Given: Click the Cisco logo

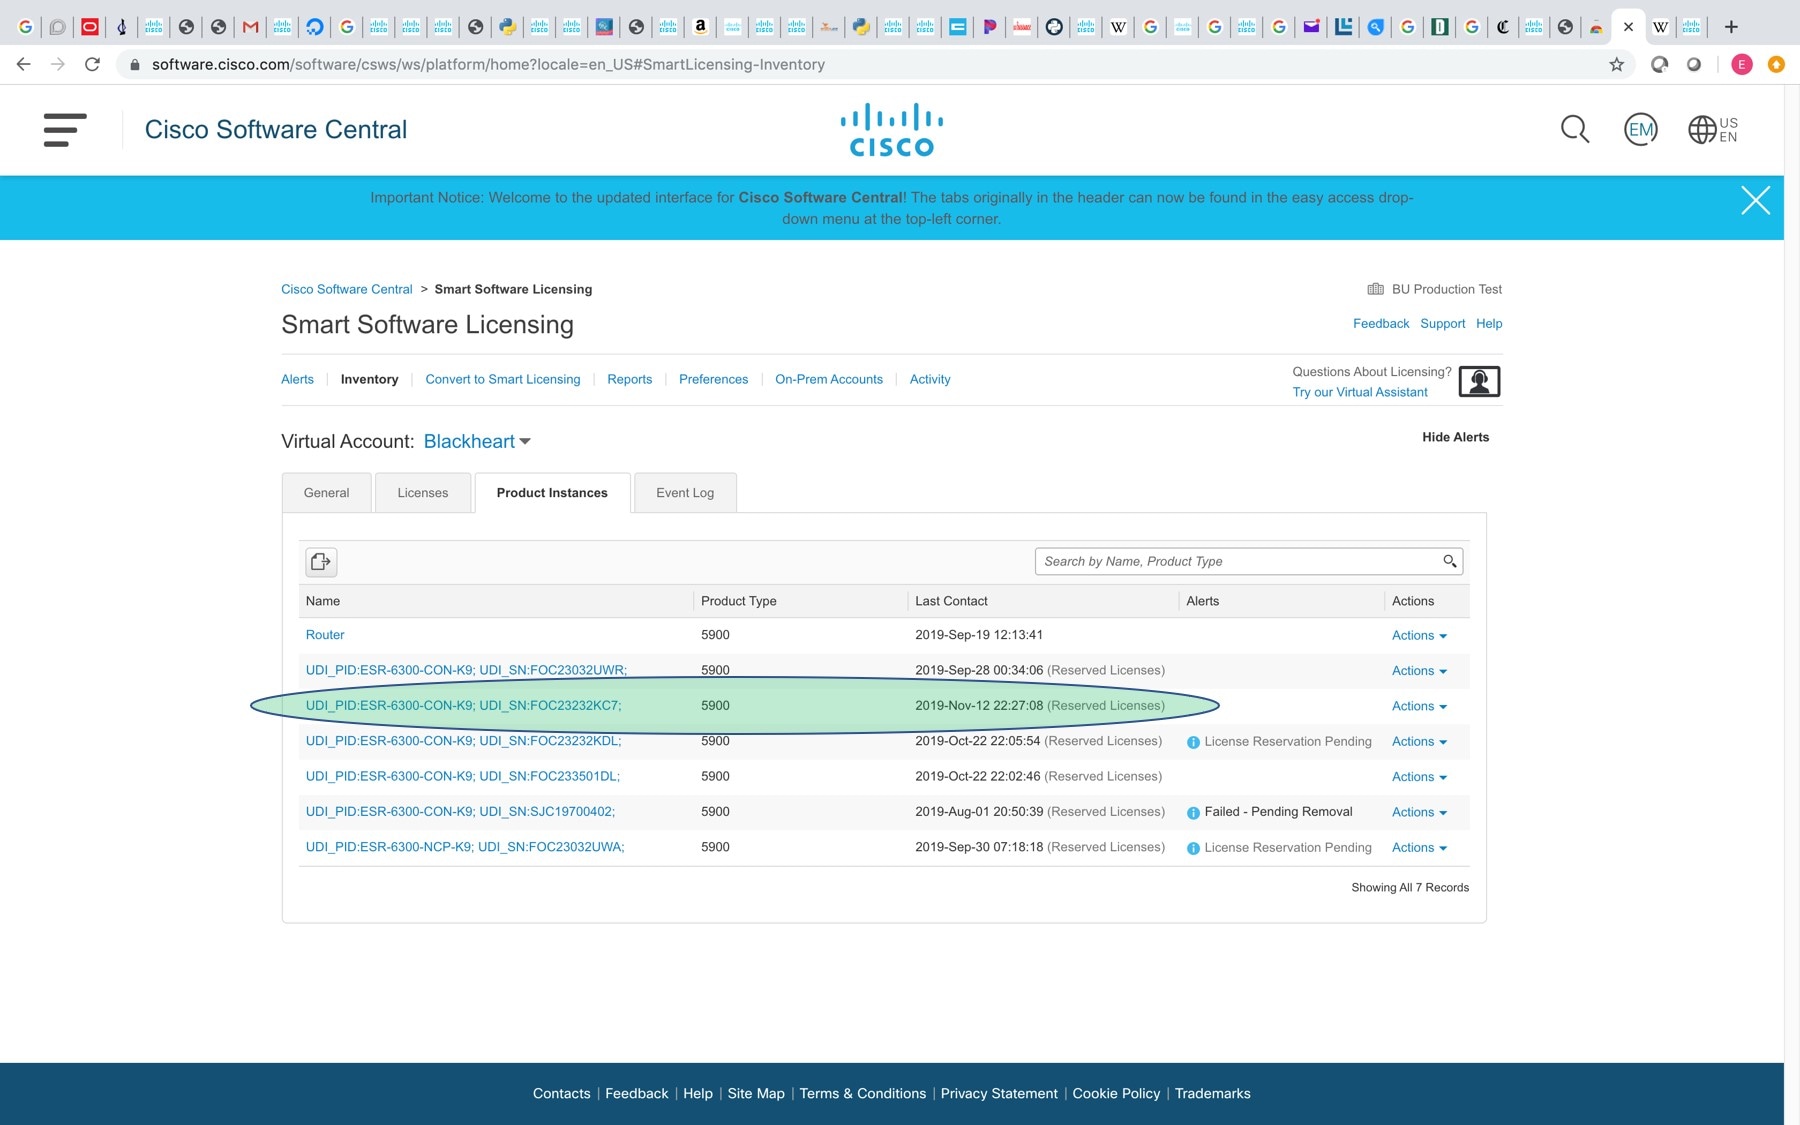Looking at the screenshot, I should click(x=891, y=130).
